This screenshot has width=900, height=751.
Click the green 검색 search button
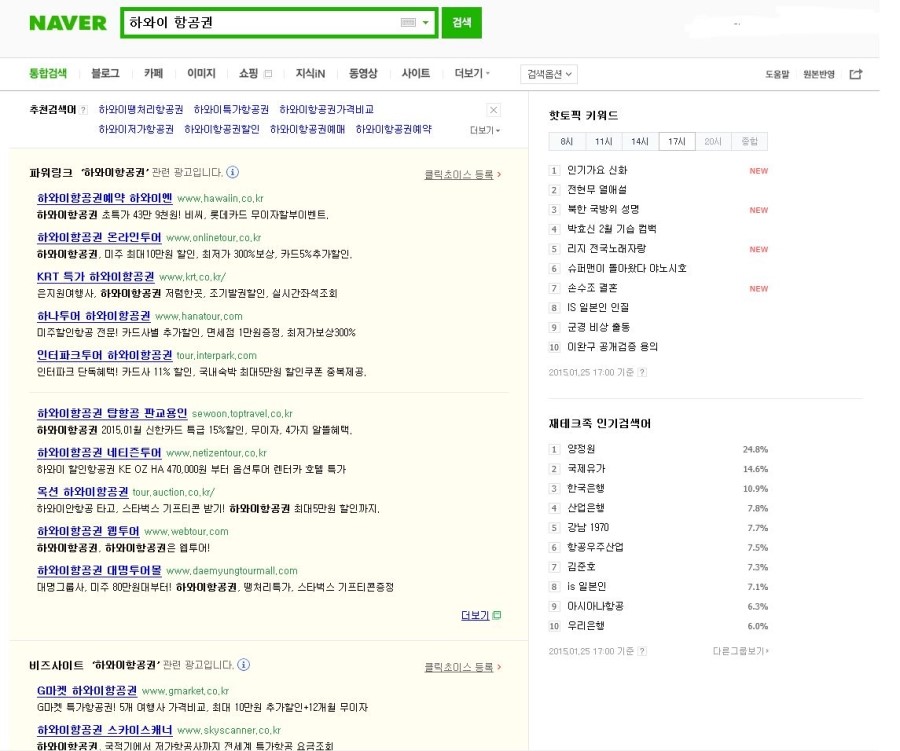click(x=461, y=22)
